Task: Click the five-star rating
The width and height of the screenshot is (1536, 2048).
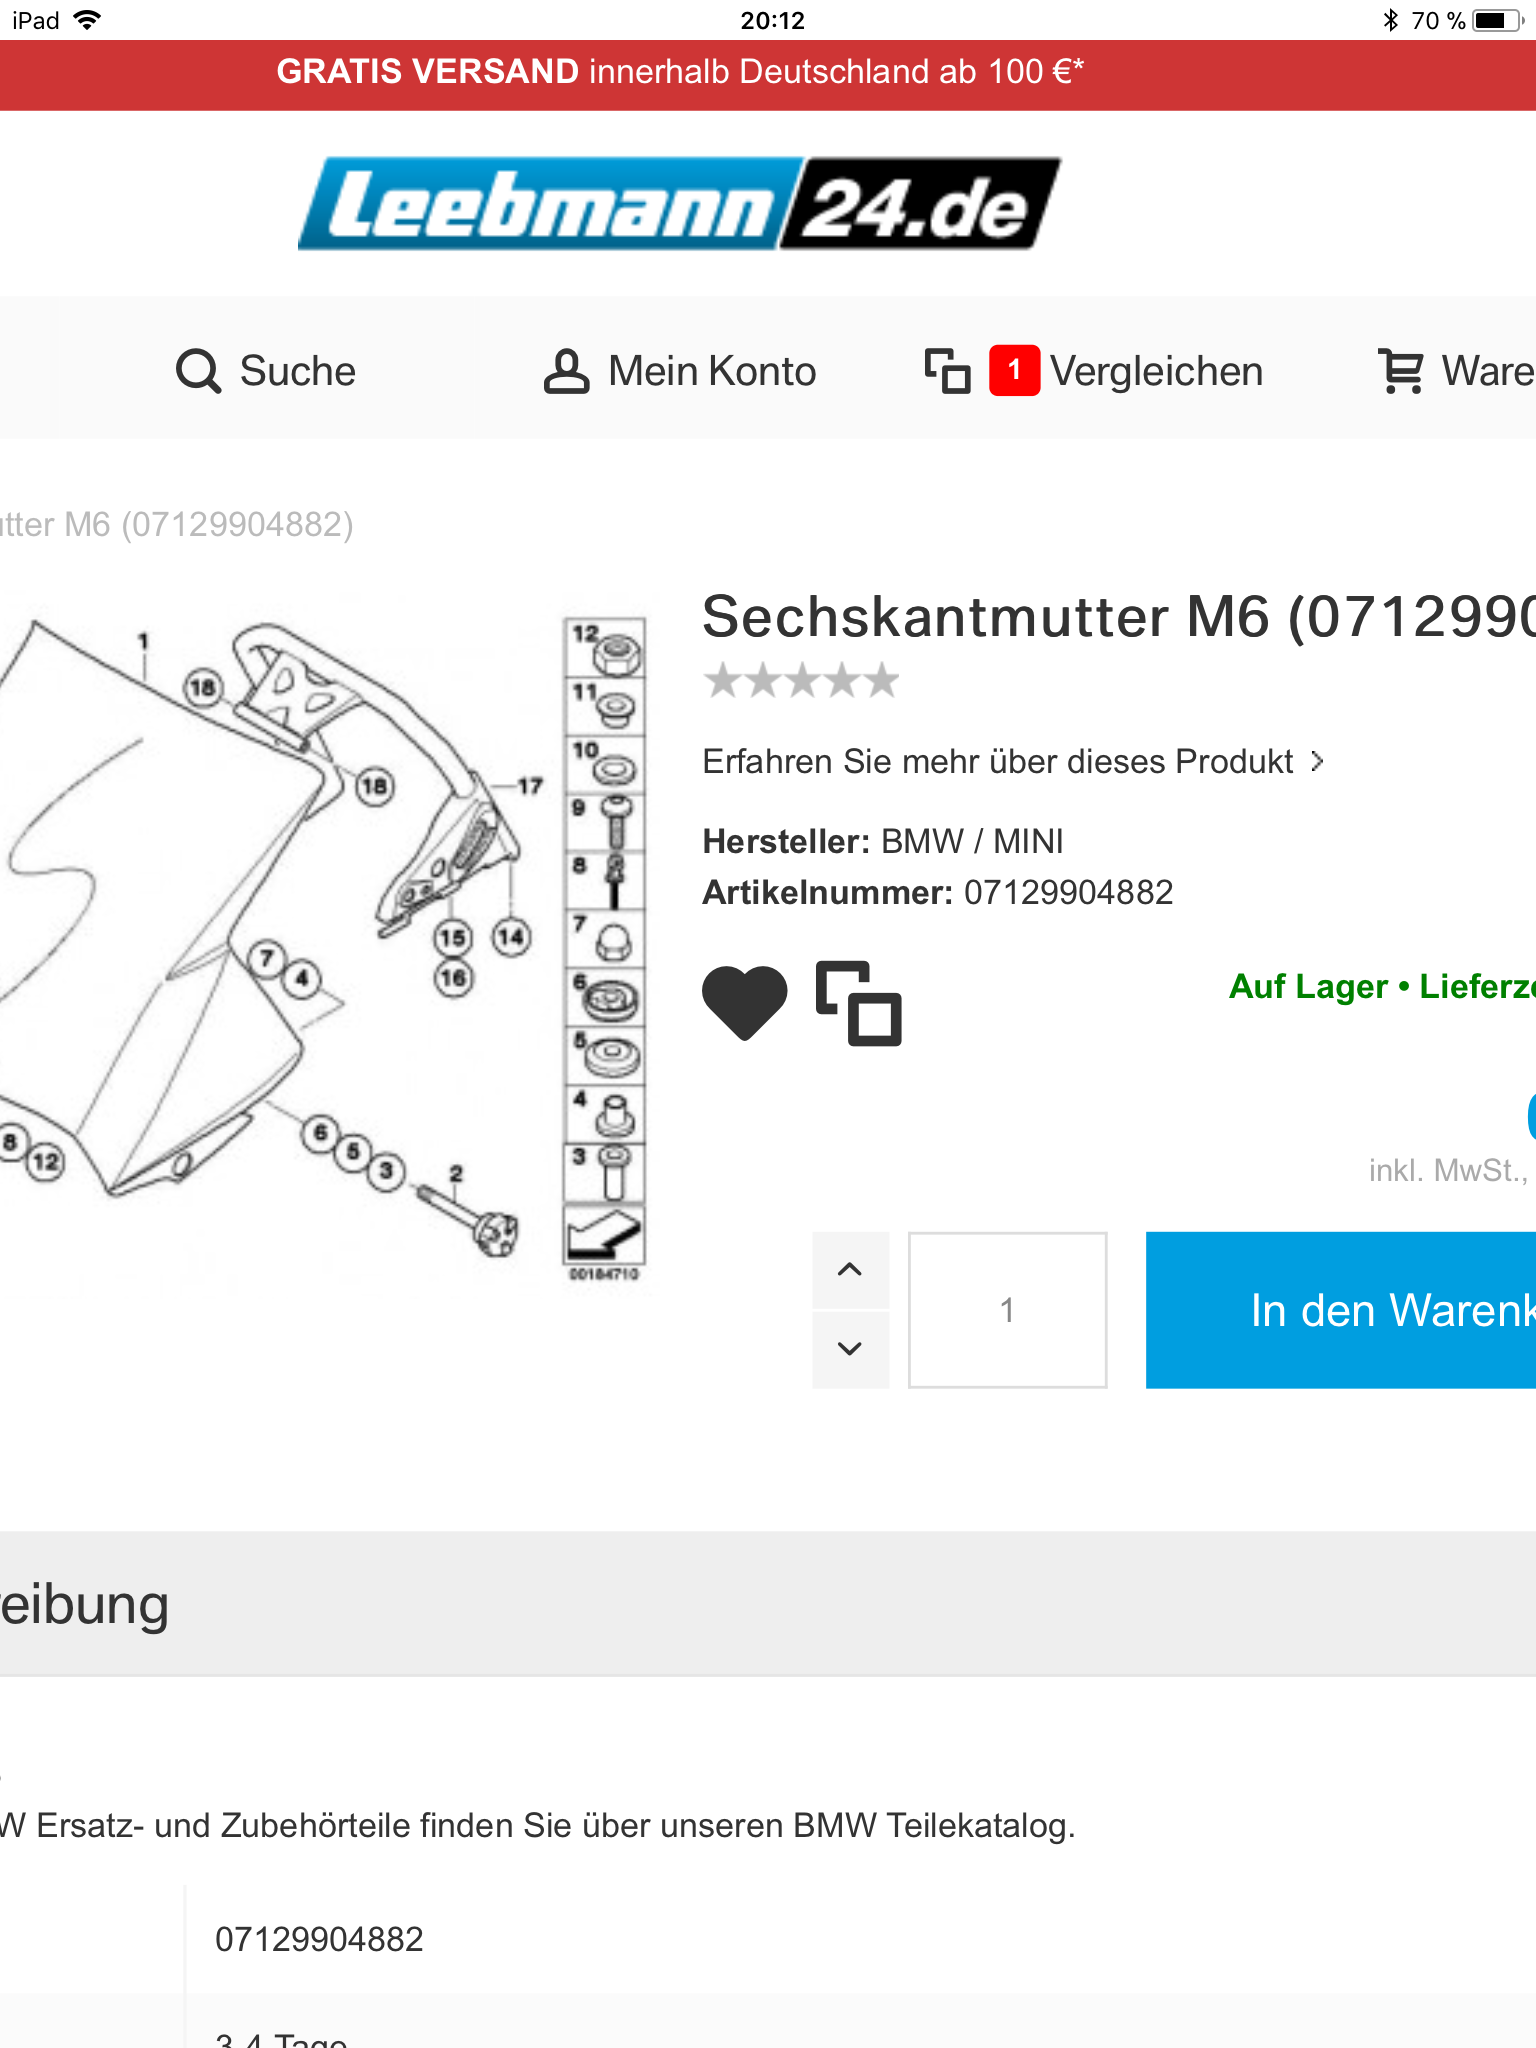Action: 801,681
